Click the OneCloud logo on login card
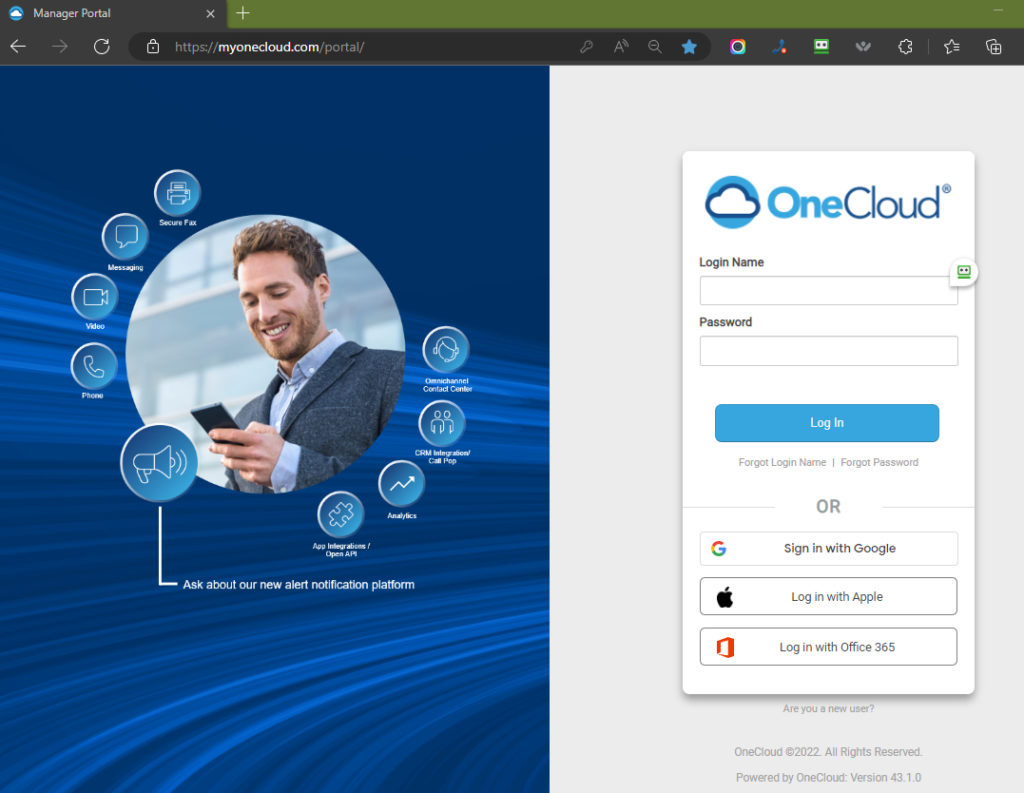 point(828,202)
